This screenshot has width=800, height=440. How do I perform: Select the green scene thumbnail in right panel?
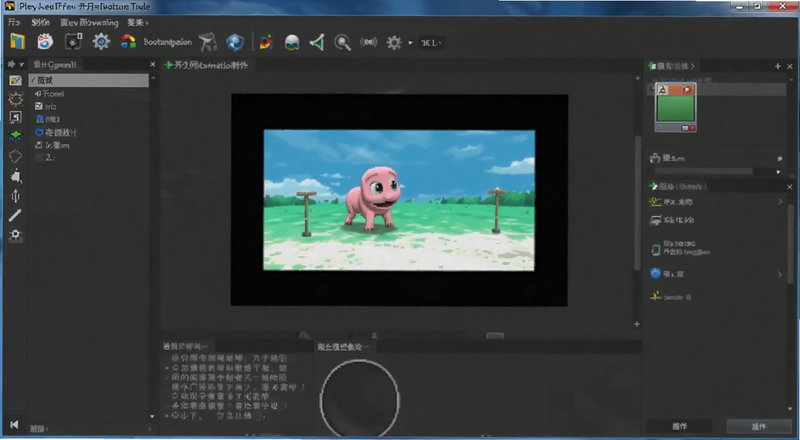coord(676,108)
